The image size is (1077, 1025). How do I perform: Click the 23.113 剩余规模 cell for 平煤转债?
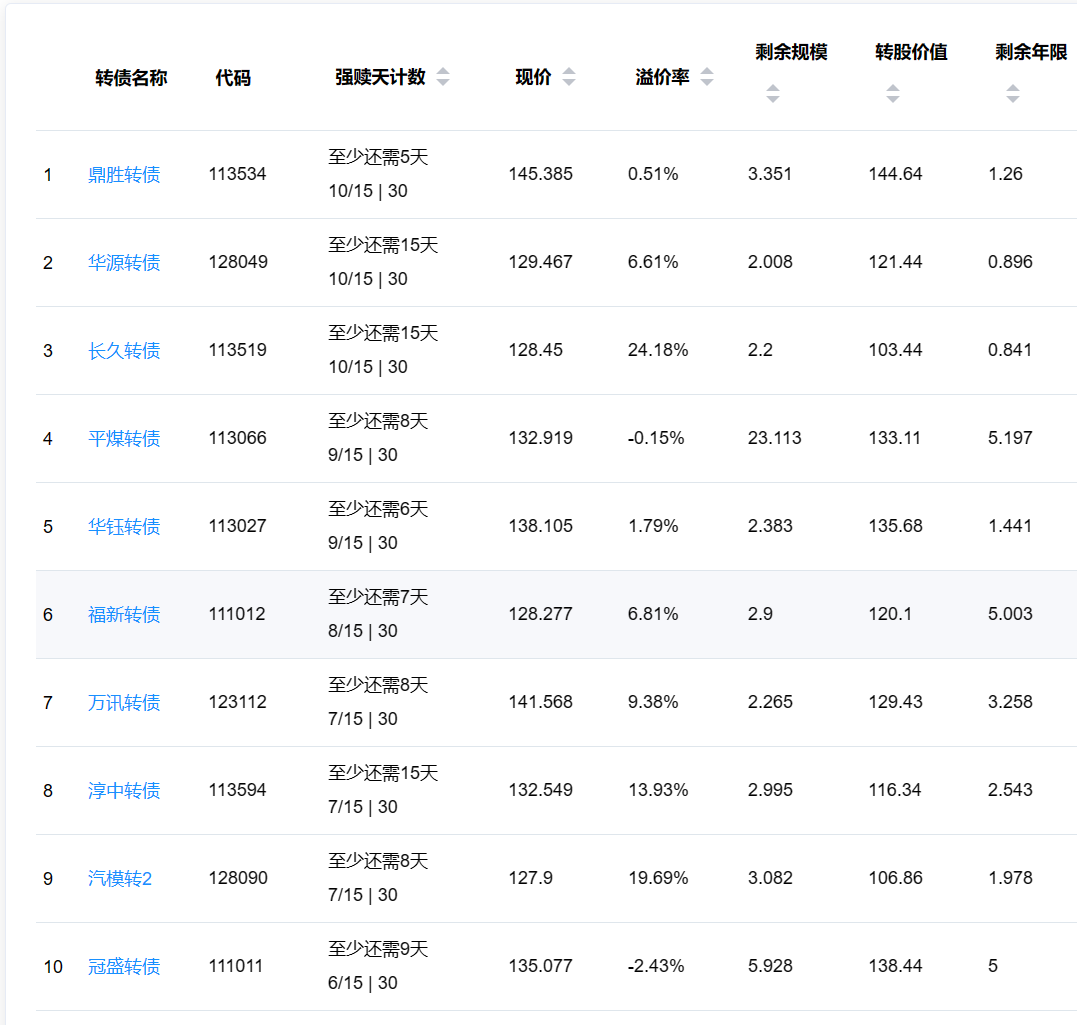click(774, 438)
